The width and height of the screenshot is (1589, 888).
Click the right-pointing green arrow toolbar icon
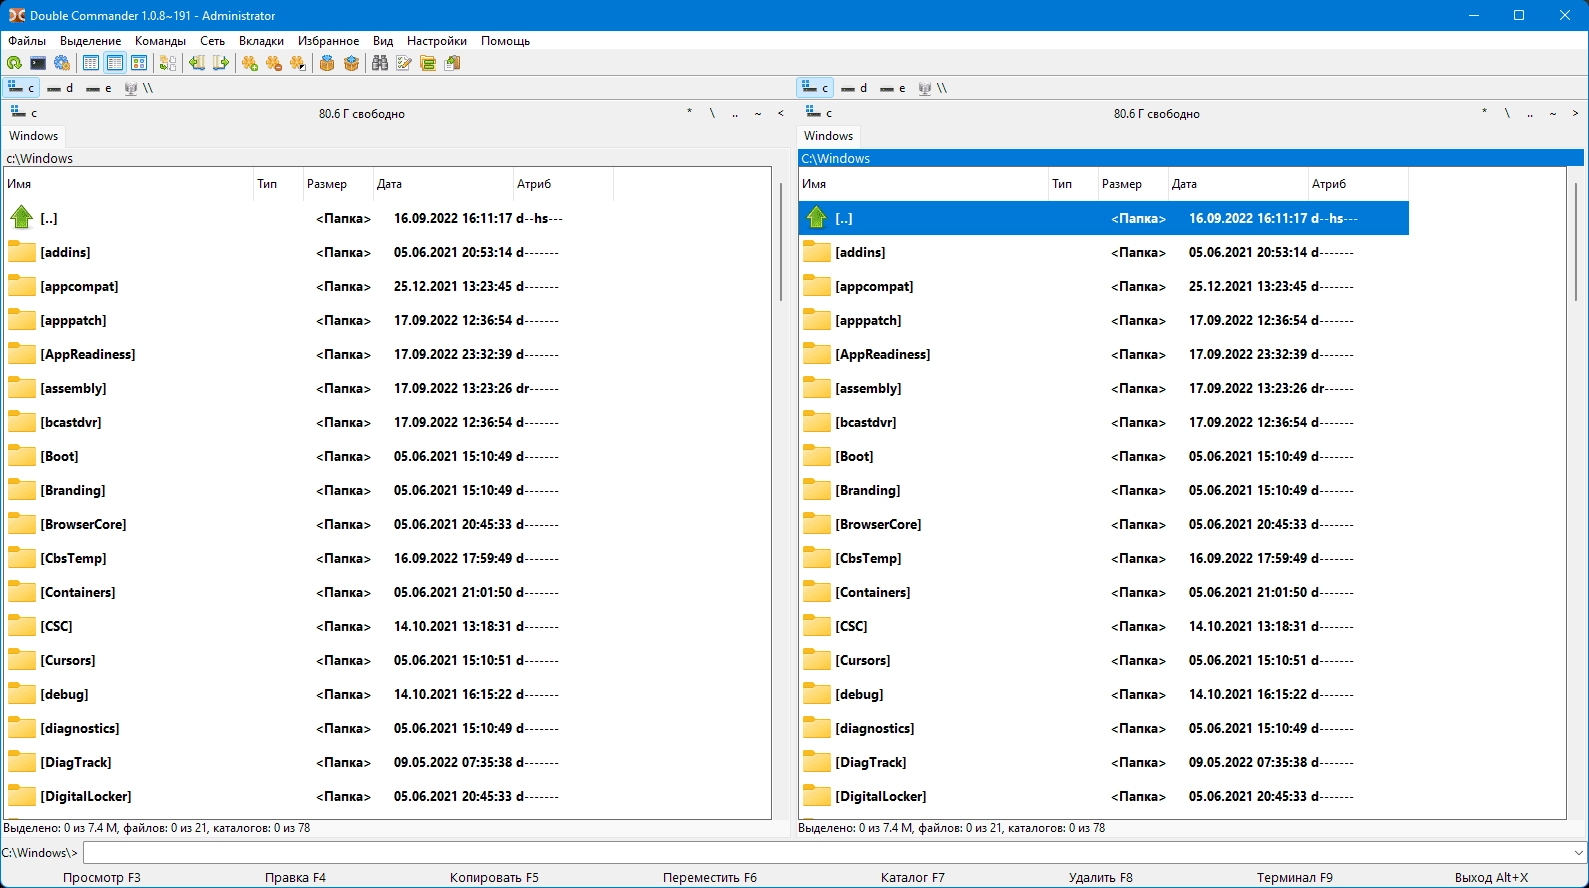tap(221, 63)
